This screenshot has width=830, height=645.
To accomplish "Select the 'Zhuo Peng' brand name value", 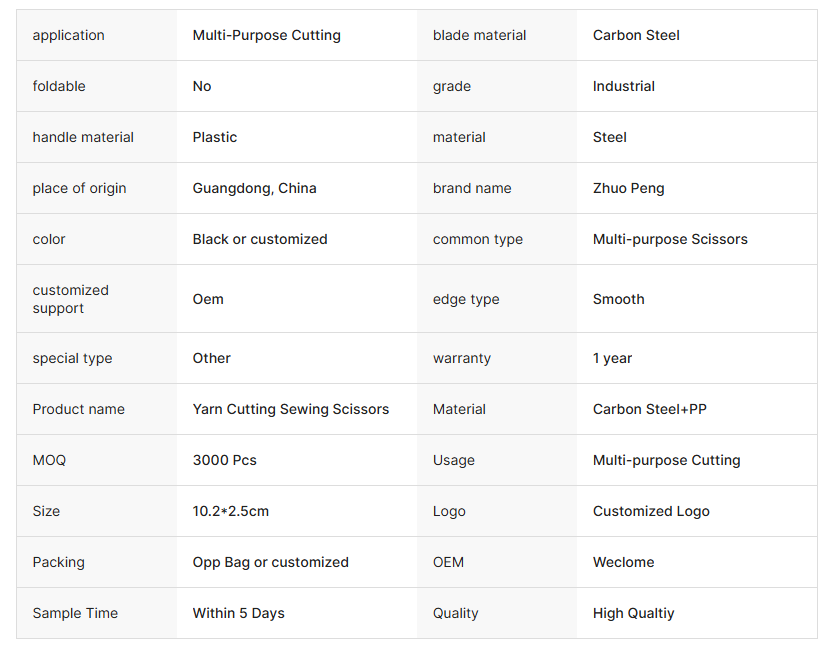I will [628, 188].
